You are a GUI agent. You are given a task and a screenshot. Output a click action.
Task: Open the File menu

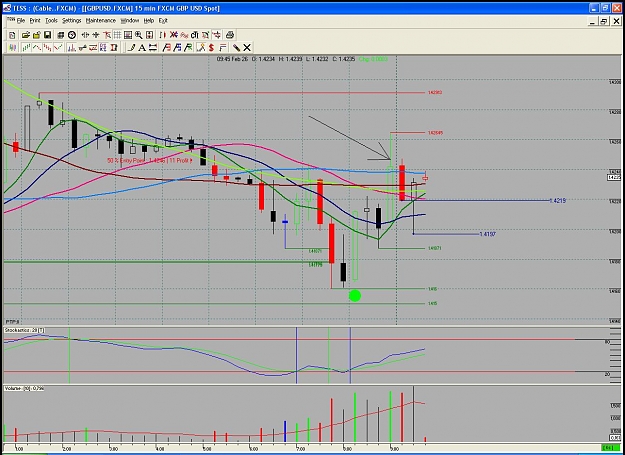[x=21, y=20]
